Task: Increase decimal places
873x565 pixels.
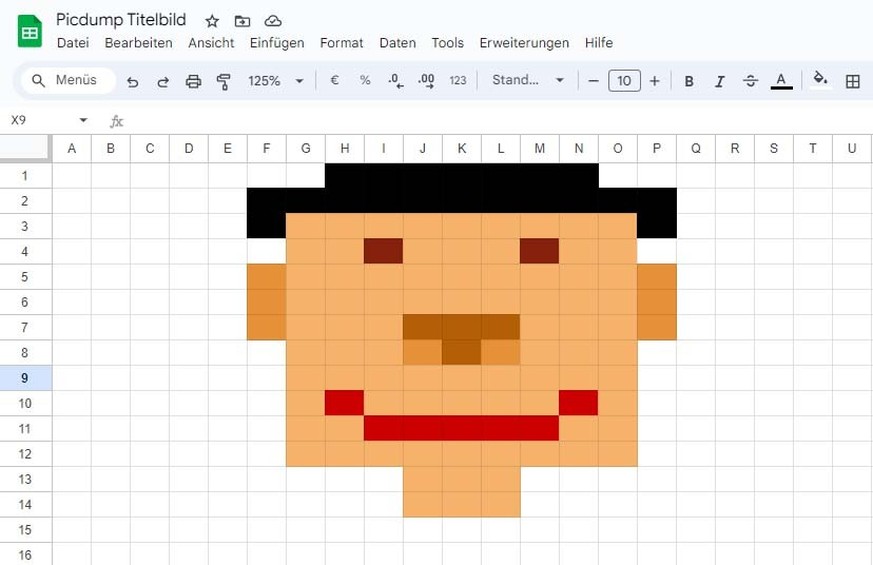Action: [x=426, y=81]
